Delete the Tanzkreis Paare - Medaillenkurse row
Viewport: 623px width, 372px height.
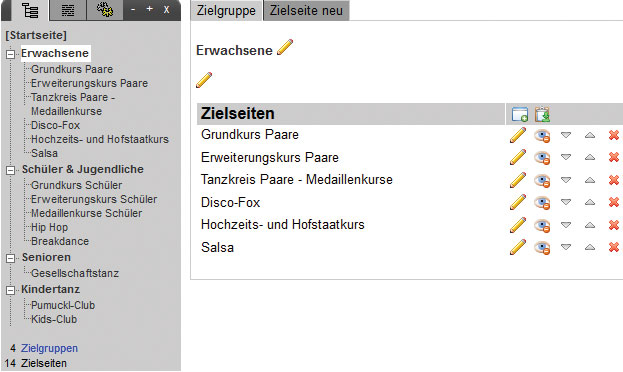[614, 180]
